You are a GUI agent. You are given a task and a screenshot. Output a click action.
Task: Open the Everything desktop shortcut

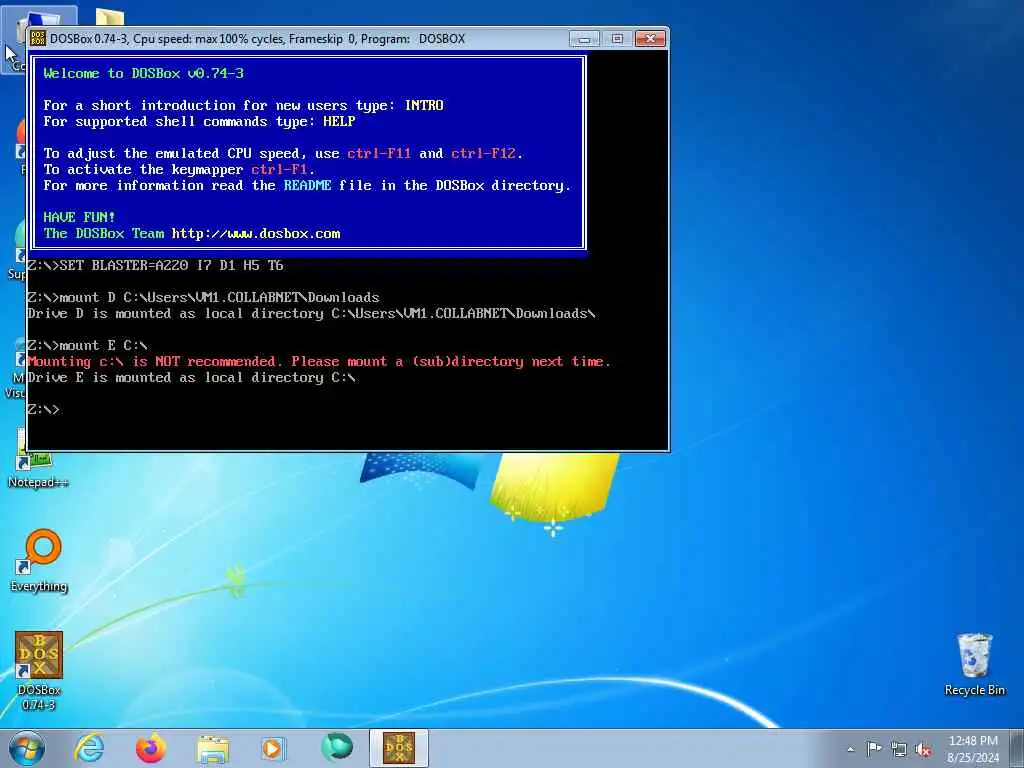(x=39, y=560)
